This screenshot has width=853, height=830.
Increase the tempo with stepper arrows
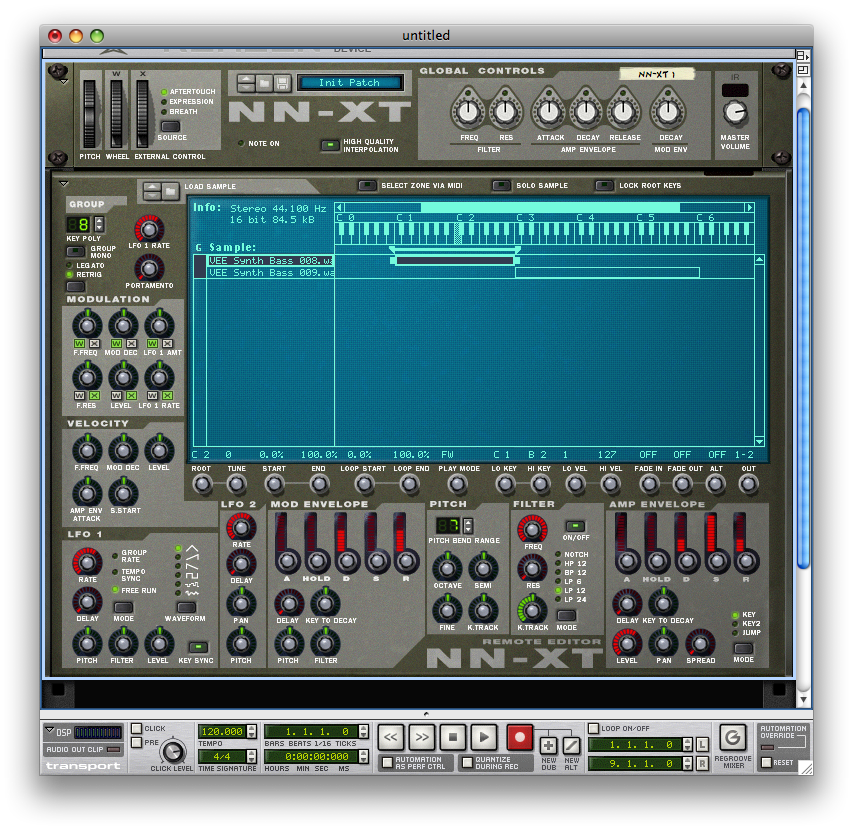click(x=251, y=728)
